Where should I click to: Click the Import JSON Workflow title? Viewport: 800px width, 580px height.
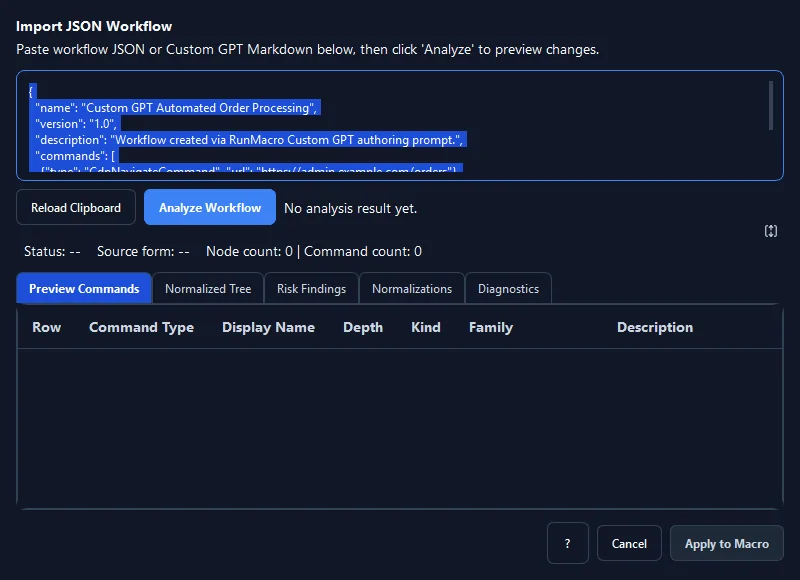tap(94, 27)
